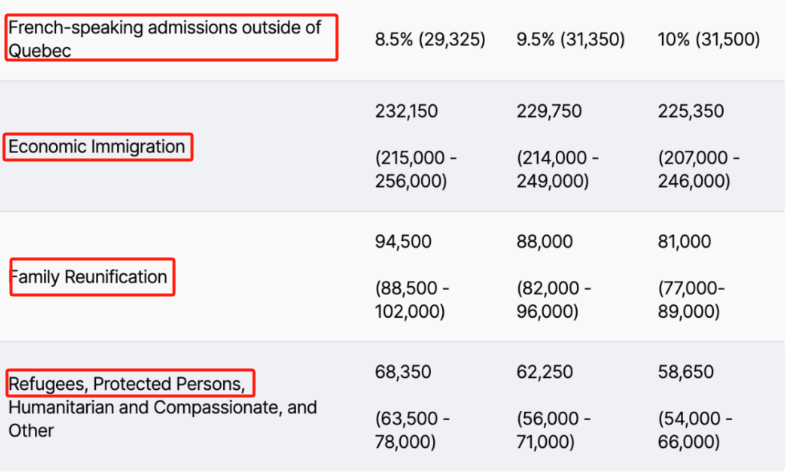Select the French-speaking admissions outside of Quebec label
Viewport: 786px width, 473px height.
click(x=164, y=39)
